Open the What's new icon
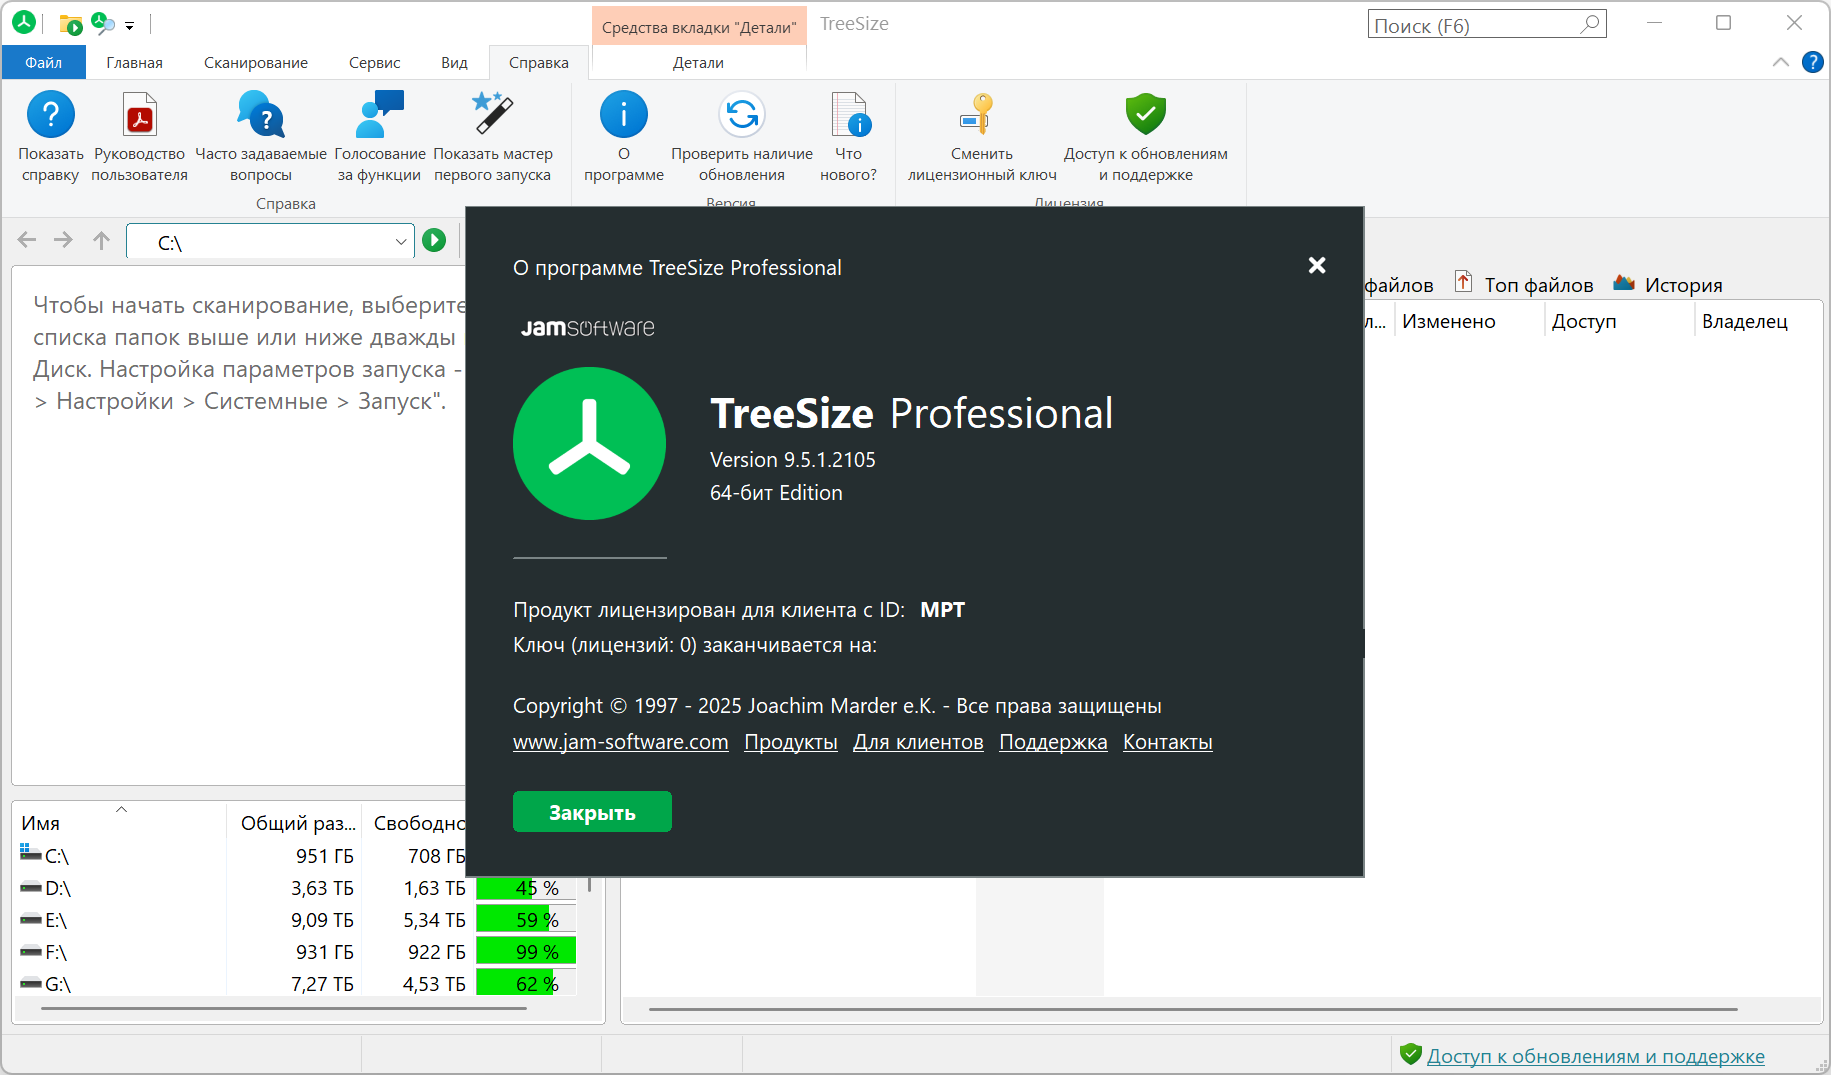This screenshot has height=1075, width=1831. (x=850, y=114)
